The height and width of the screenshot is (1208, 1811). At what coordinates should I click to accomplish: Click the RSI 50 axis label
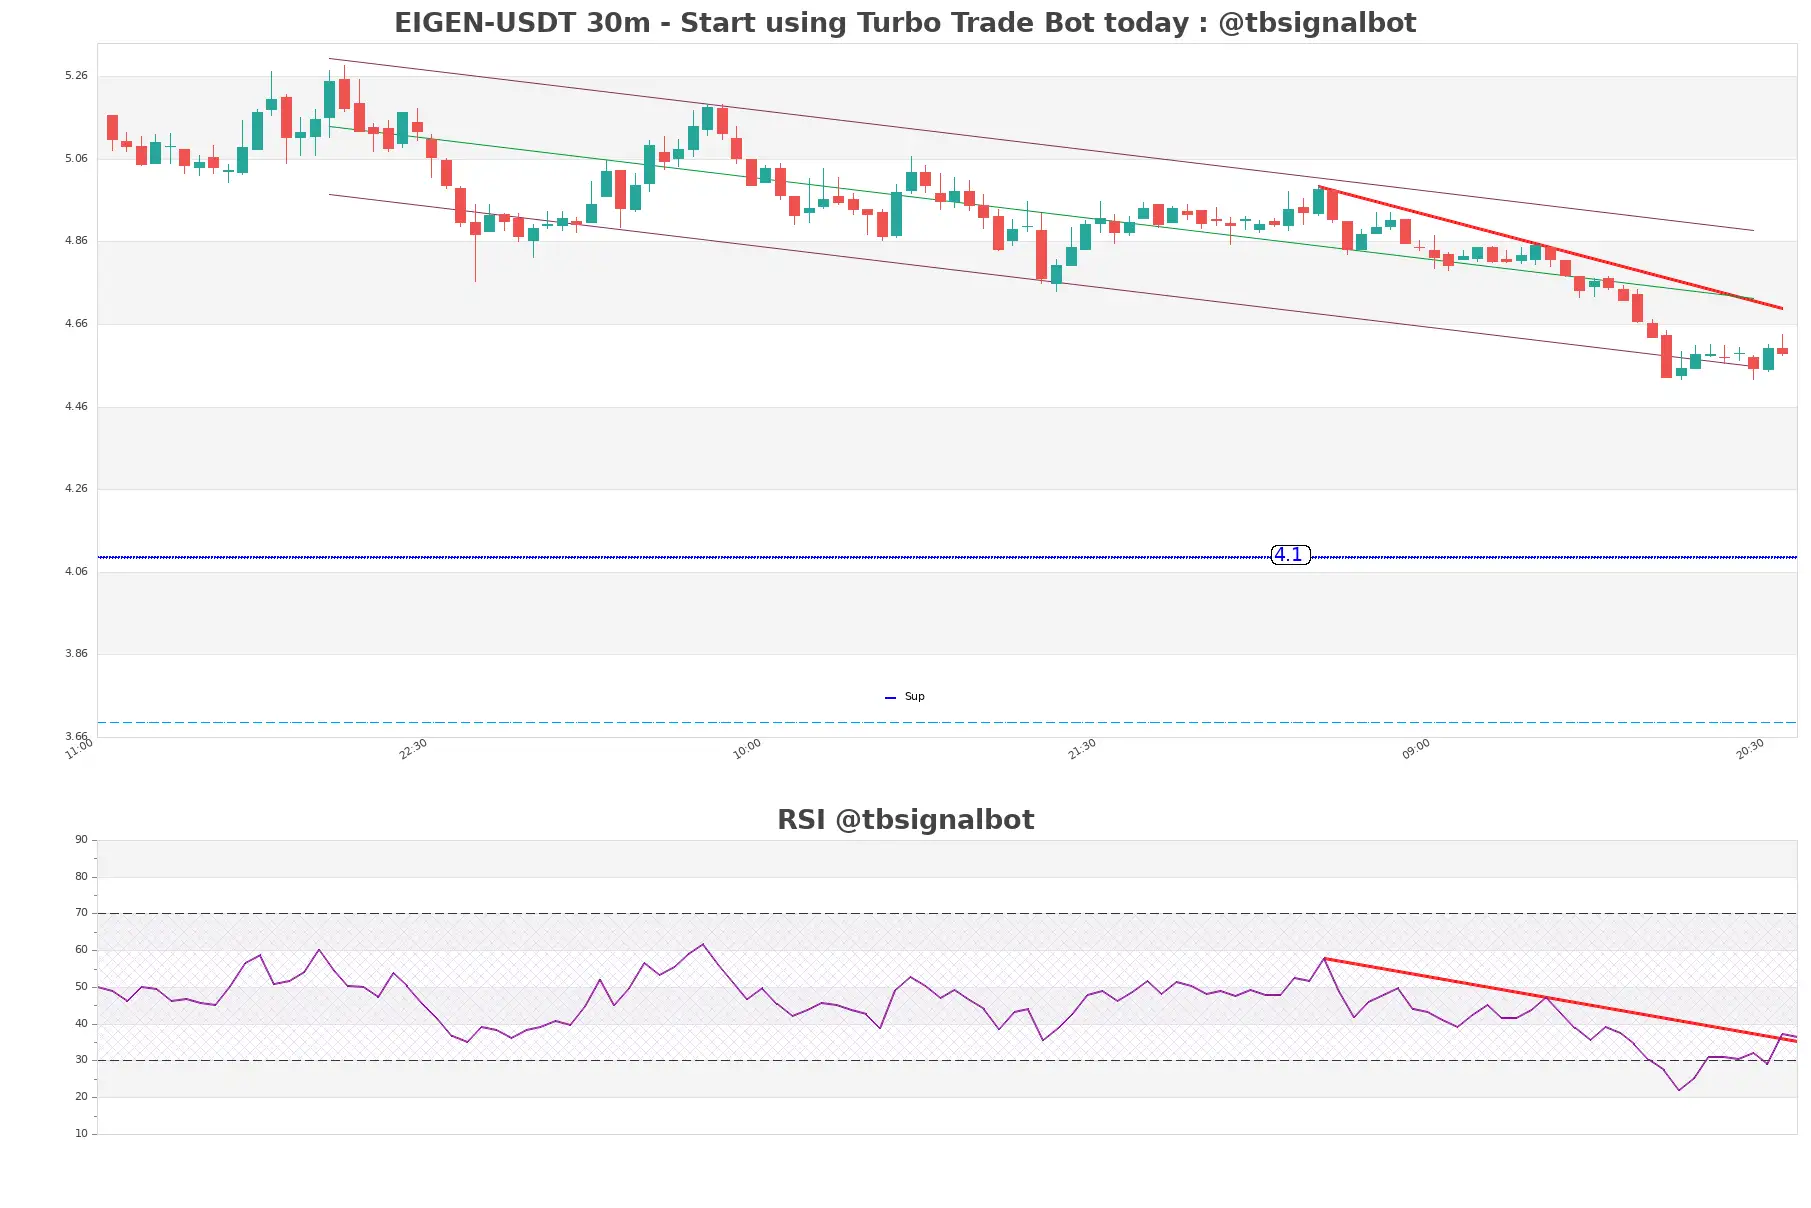coord(81,987)
